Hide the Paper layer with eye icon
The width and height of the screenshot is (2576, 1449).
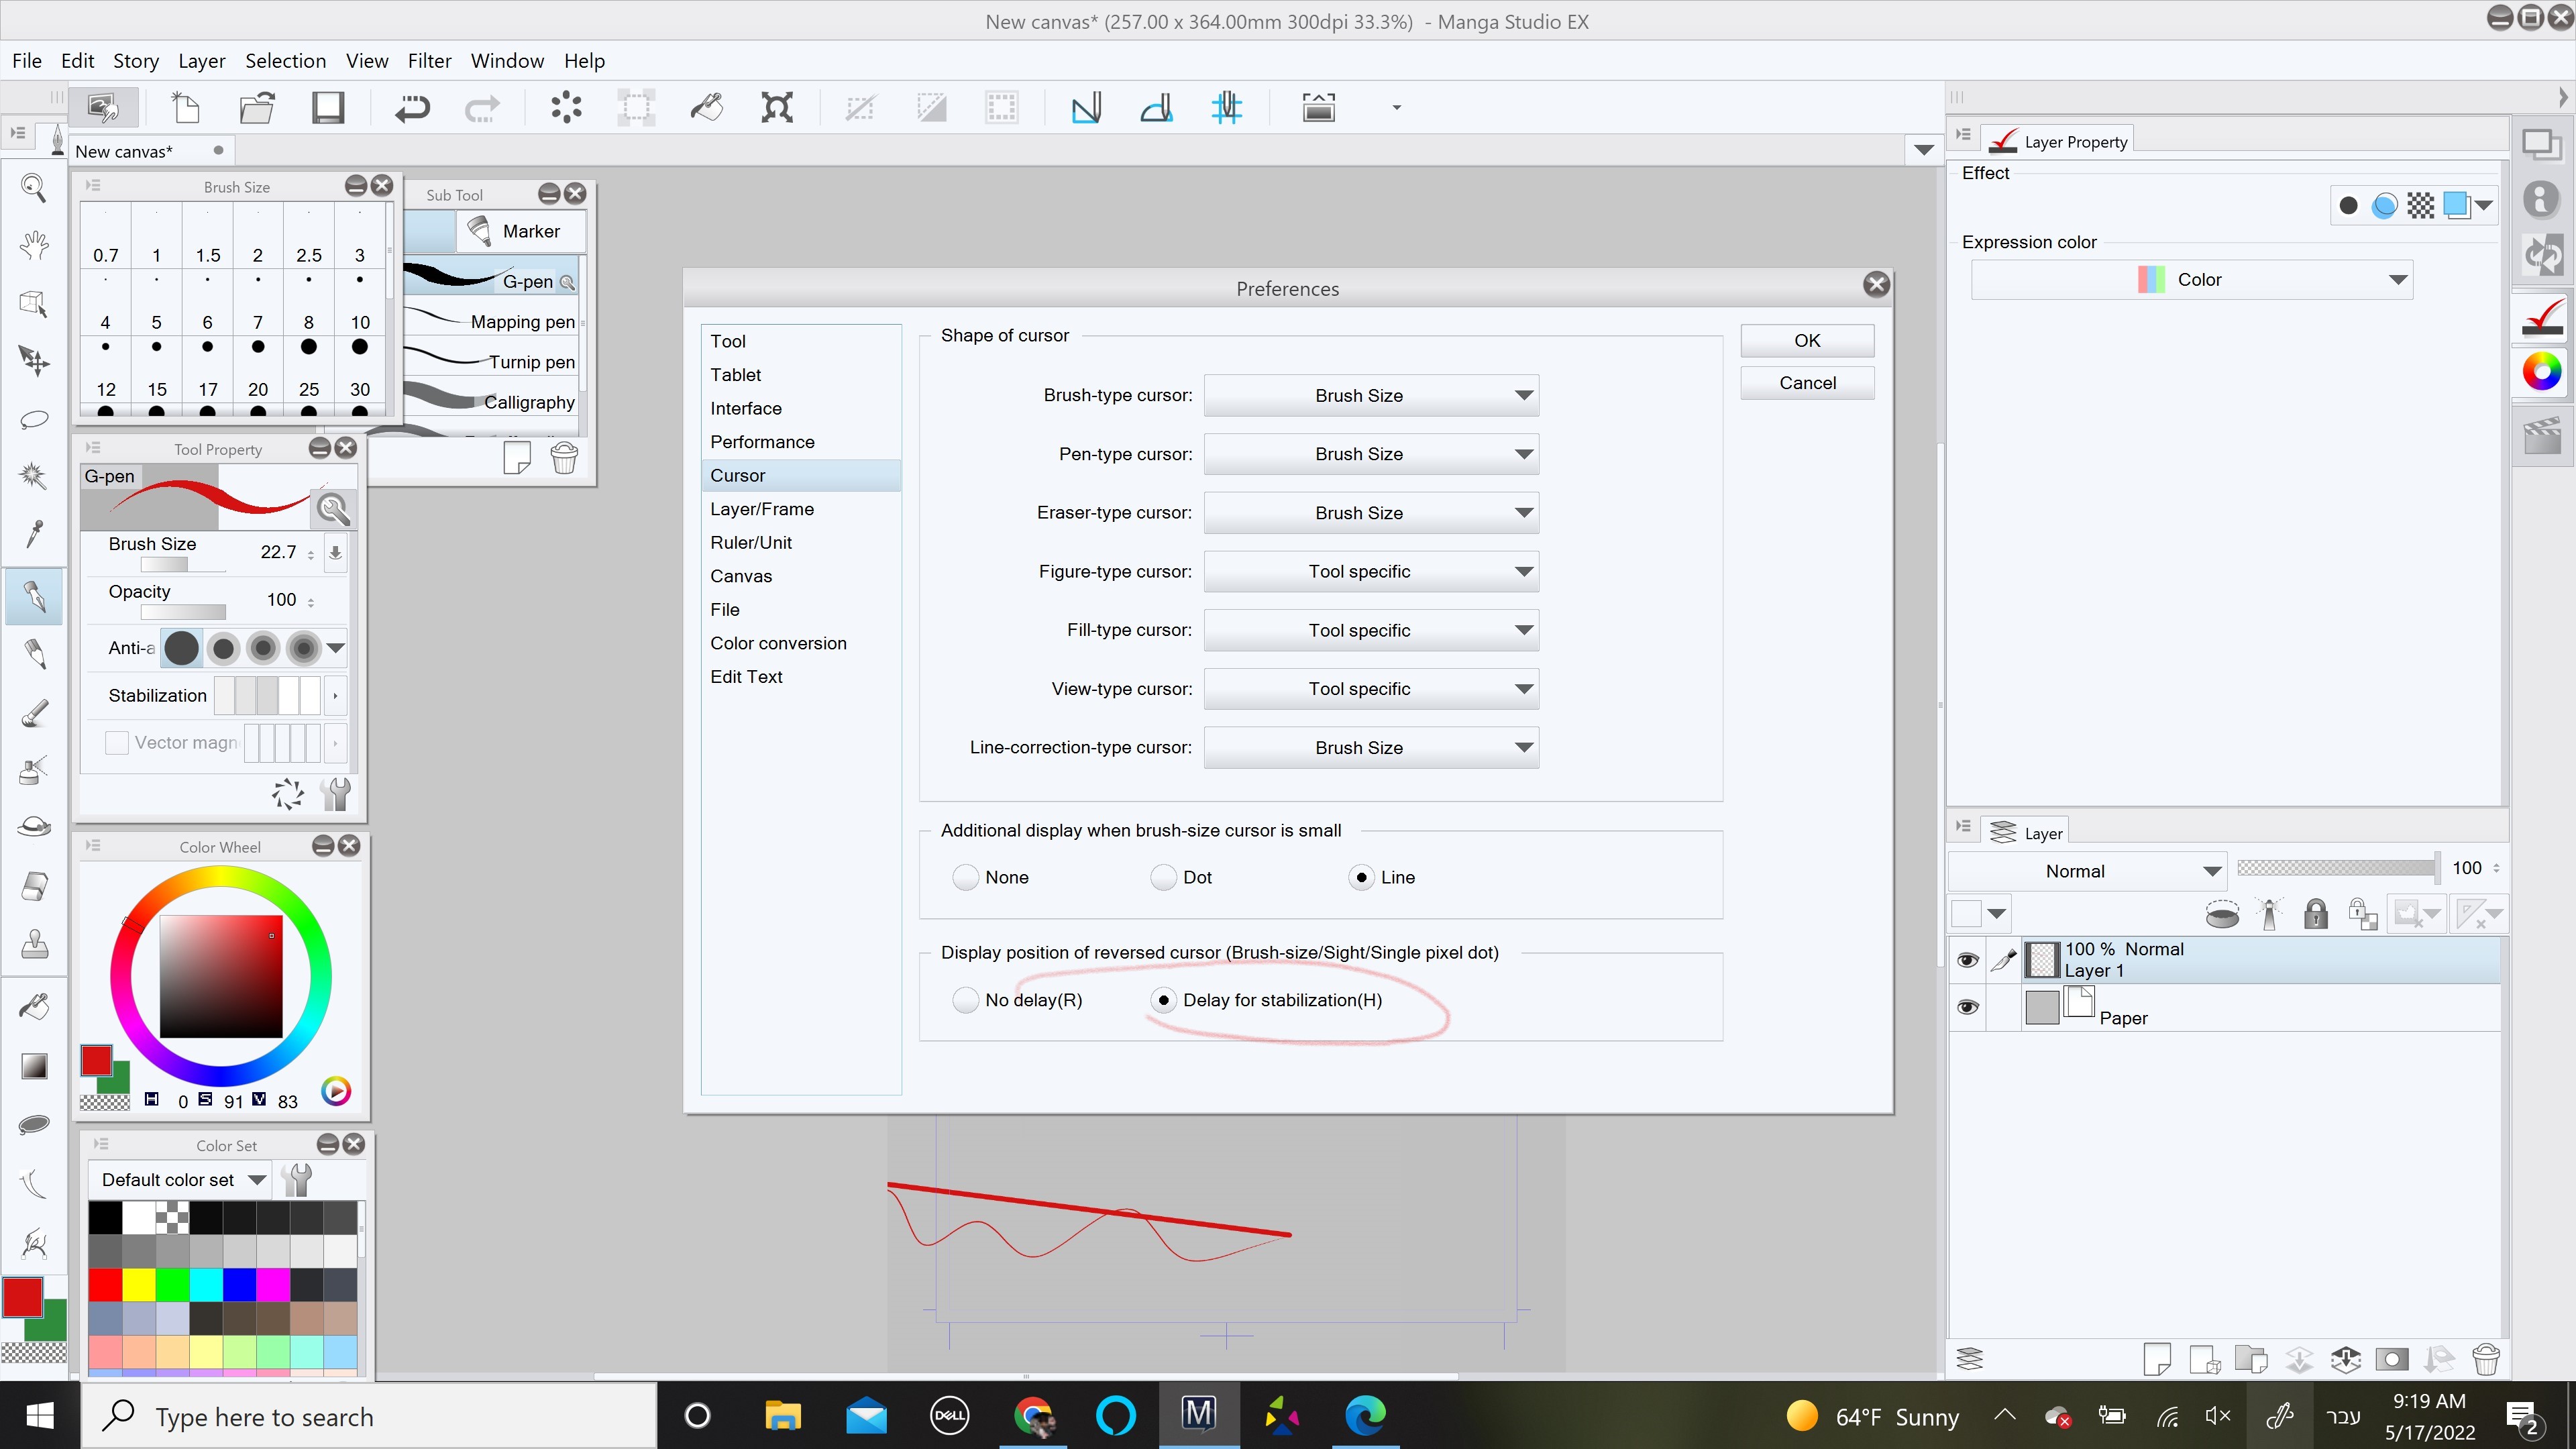pos(1967,1007)
